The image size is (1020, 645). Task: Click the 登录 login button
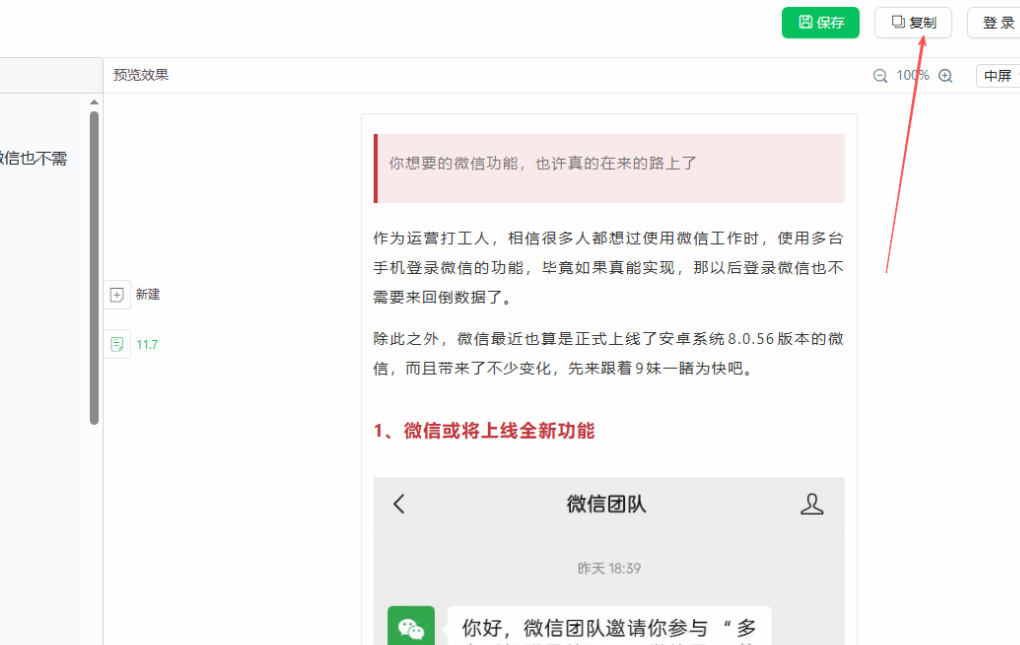(996, 23)
